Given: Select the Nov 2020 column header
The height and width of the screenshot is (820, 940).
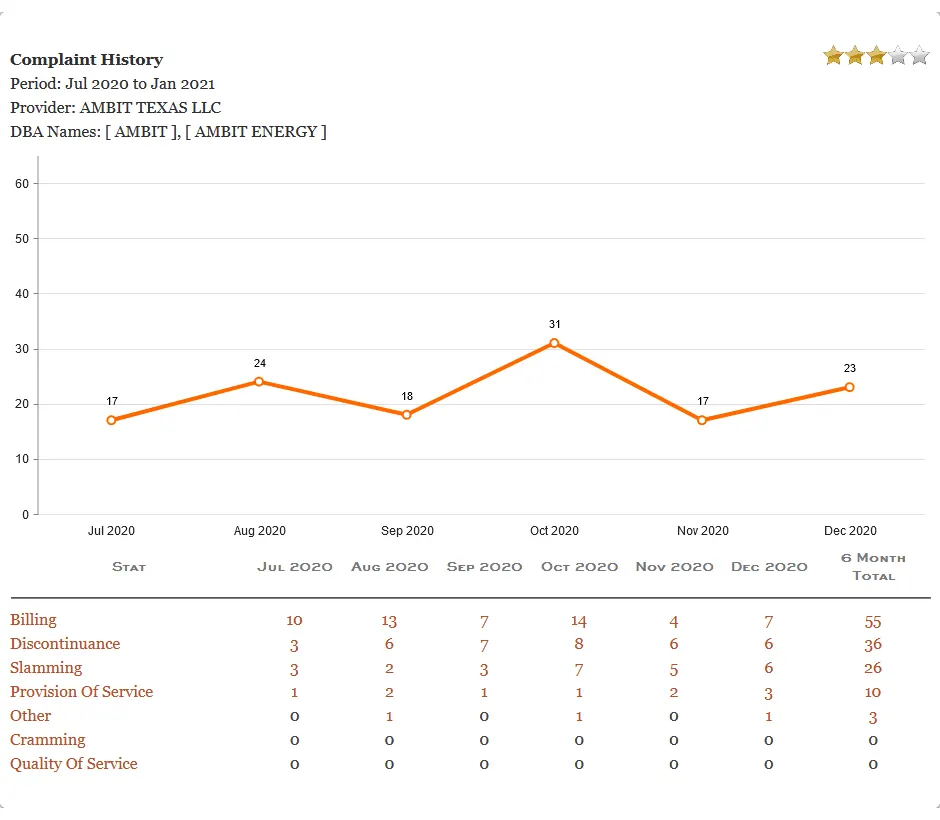Looking at the screenshot, I should (674, 566).
